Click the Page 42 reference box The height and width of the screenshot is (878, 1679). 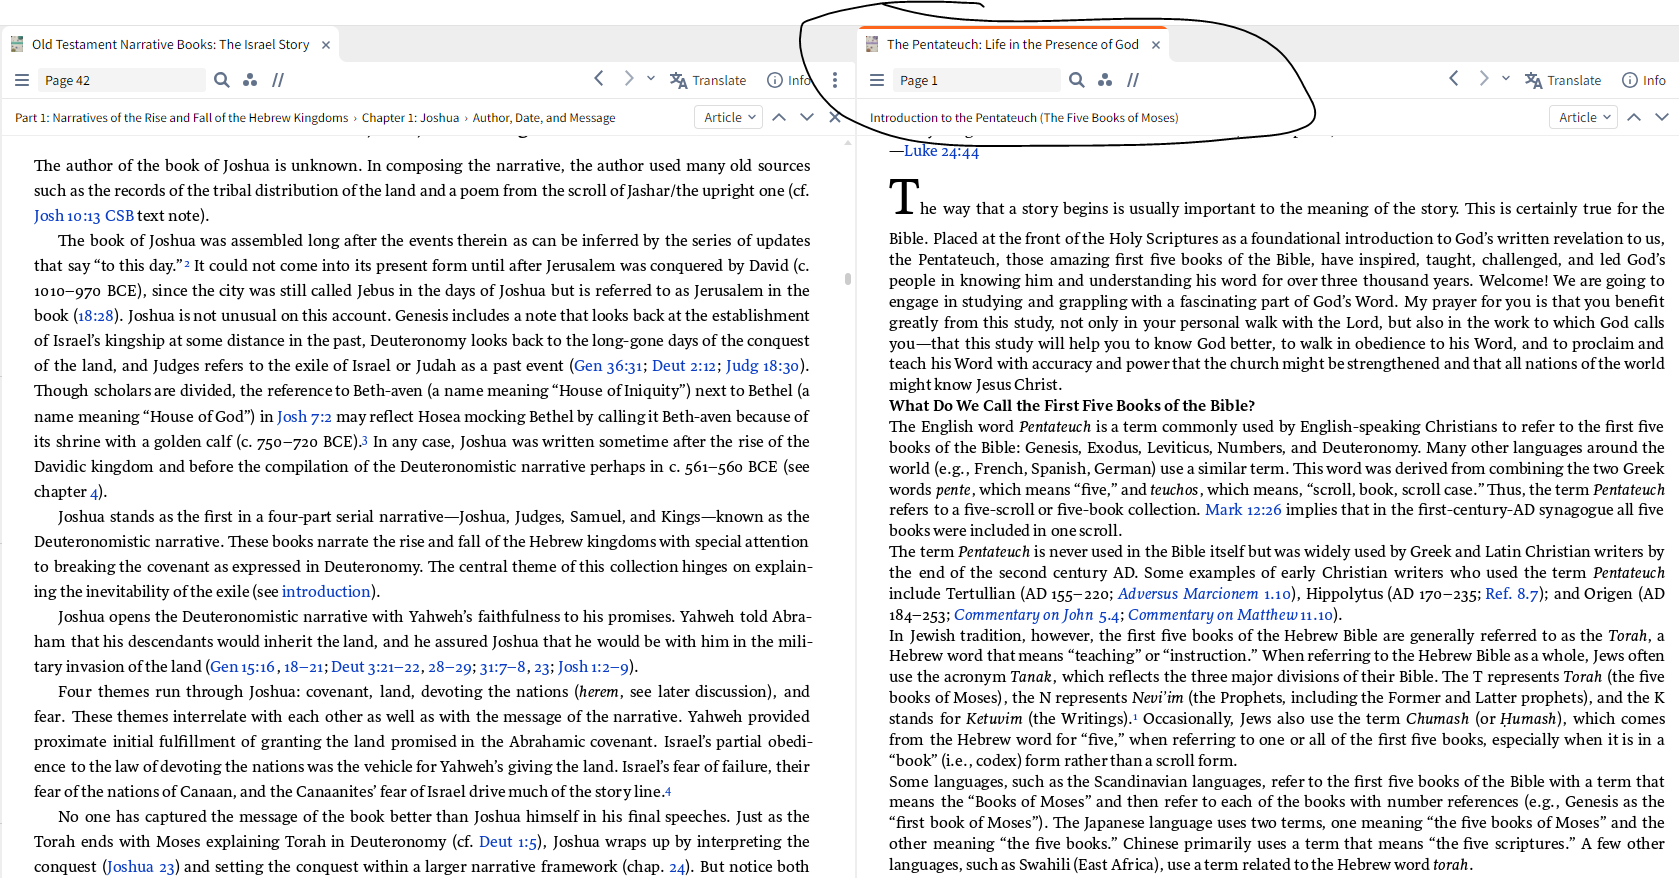122,80
